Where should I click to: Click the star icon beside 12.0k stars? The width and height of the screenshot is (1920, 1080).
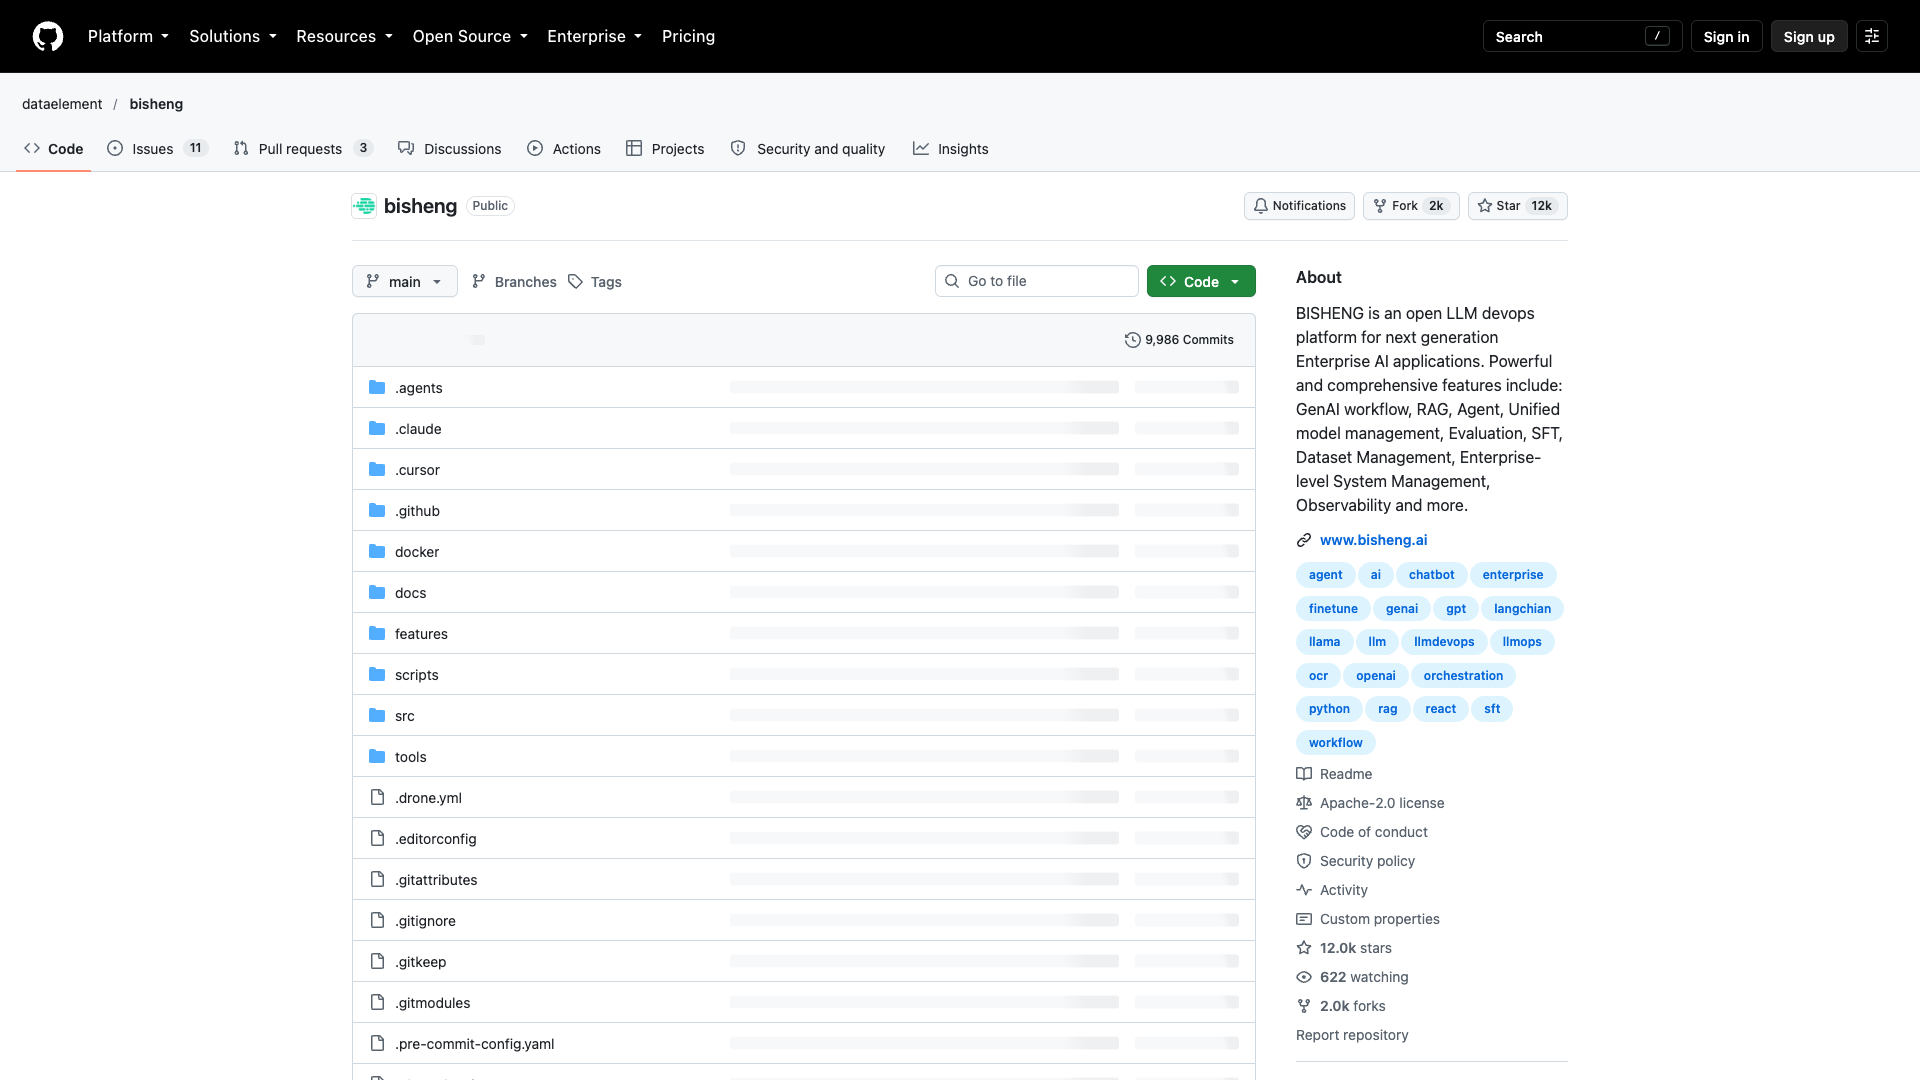[x=1304, y=948]
